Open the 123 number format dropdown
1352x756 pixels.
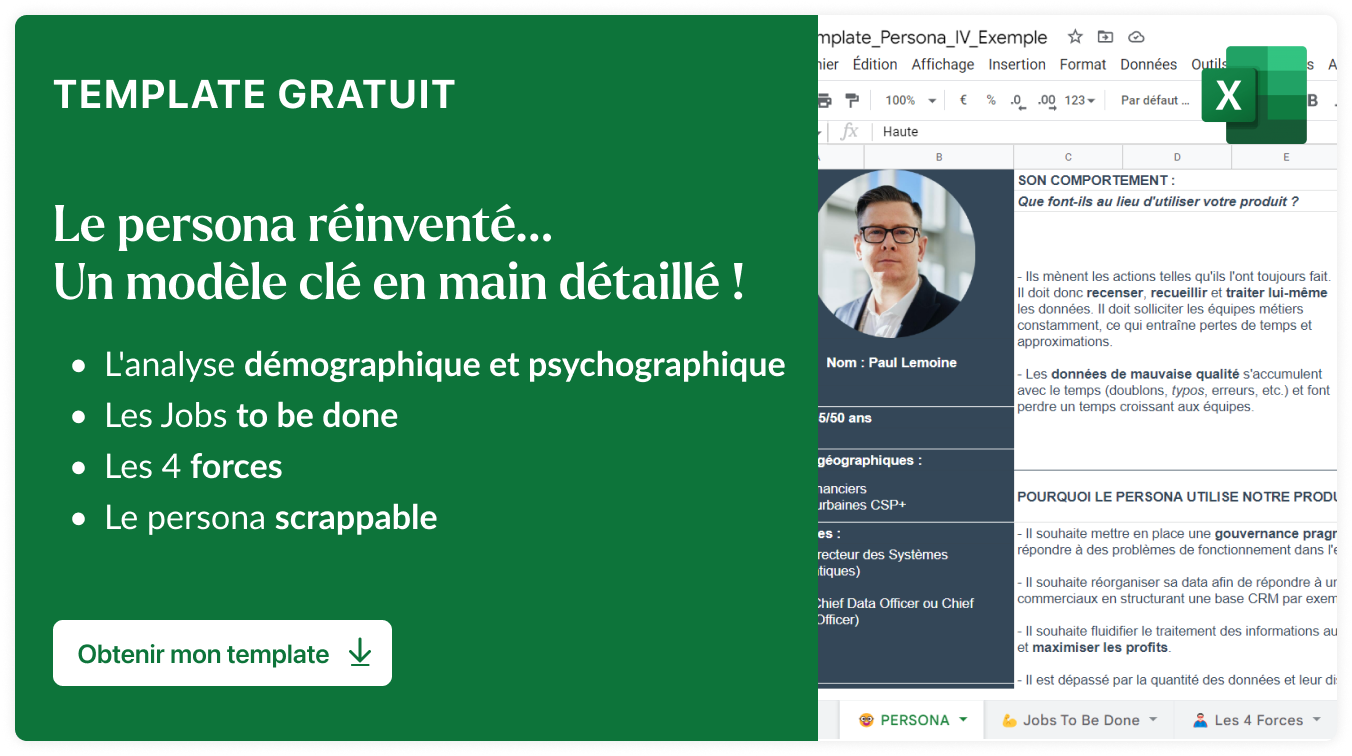tap(1079, 100)
